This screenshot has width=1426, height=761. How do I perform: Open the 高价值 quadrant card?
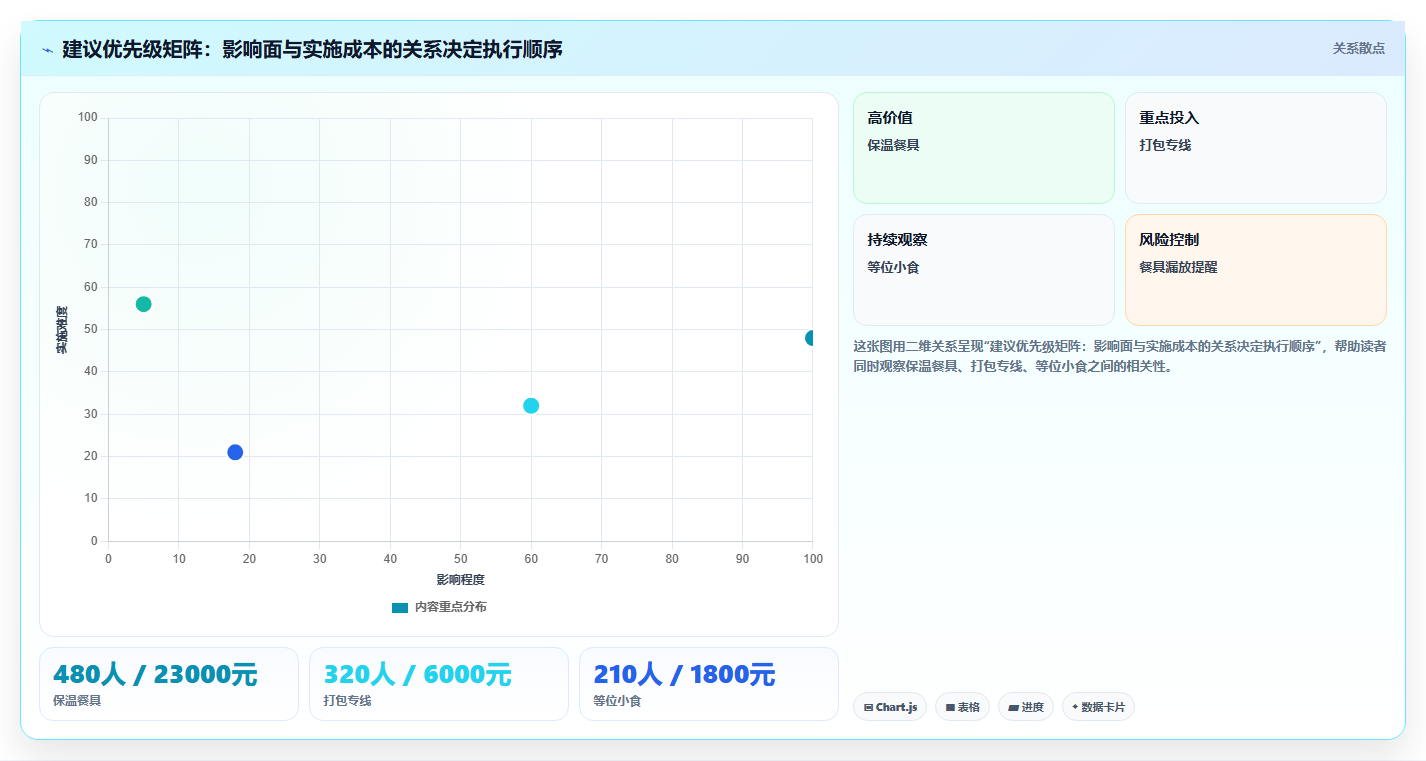tap(983, 148)
